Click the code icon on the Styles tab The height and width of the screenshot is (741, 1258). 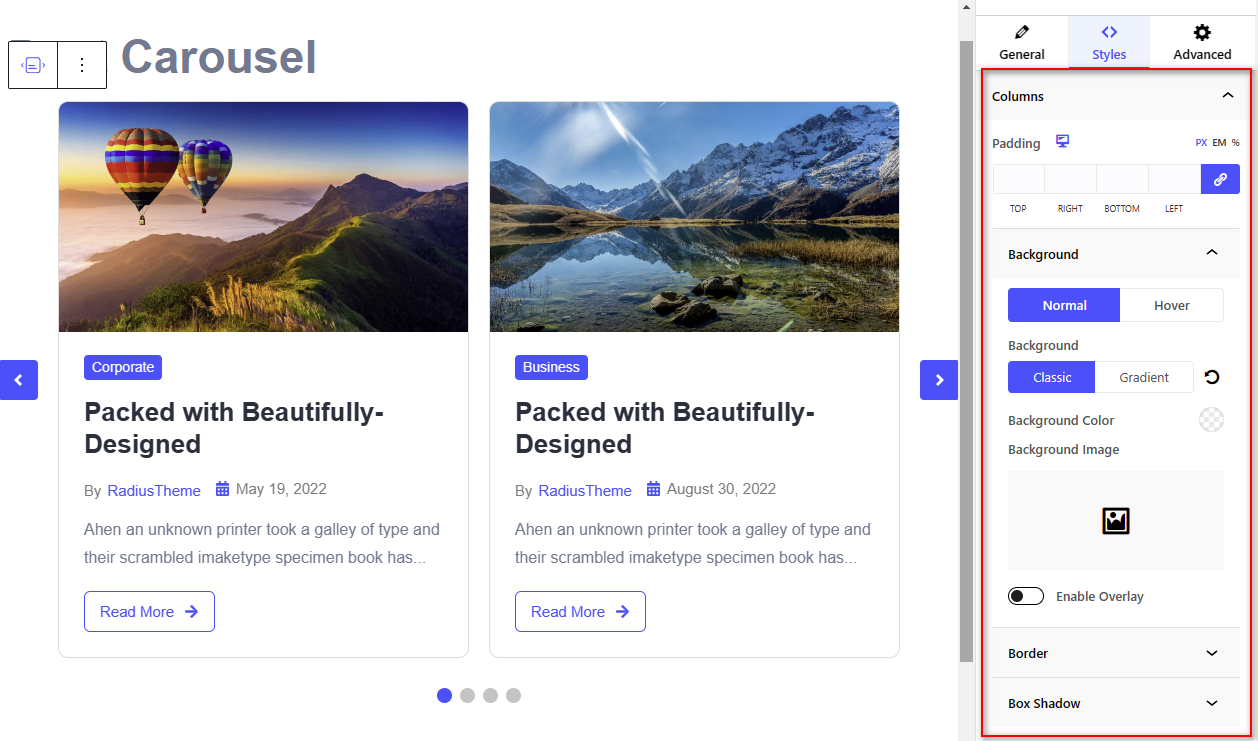pos(1109,32)
